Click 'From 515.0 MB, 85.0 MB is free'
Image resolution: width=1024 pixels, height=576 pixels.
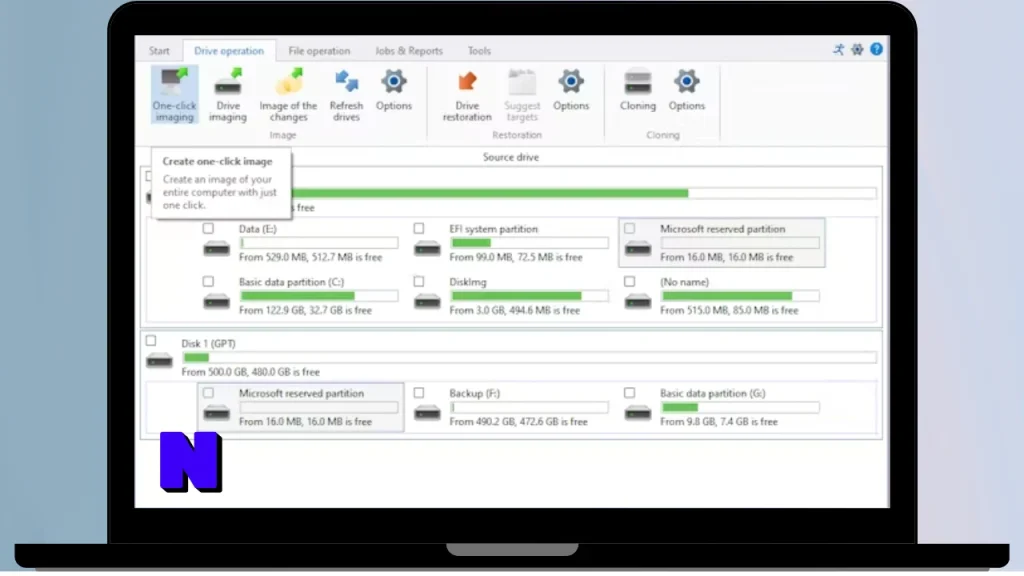[729, 311]
